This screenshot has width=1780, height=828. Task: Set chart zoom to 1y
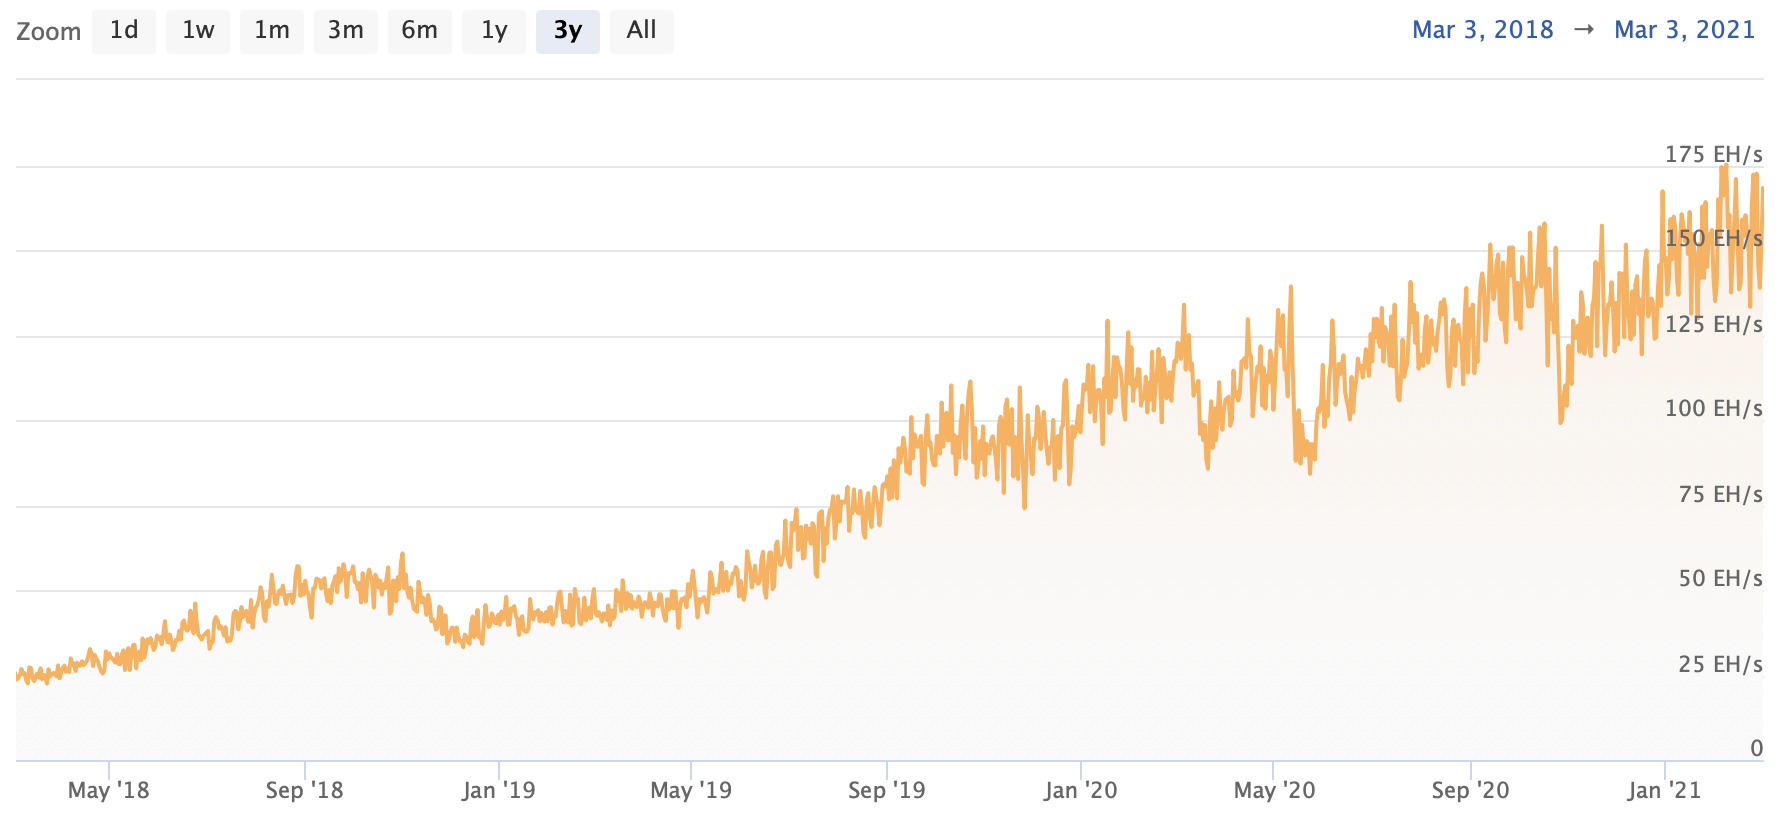pos(494,31)
